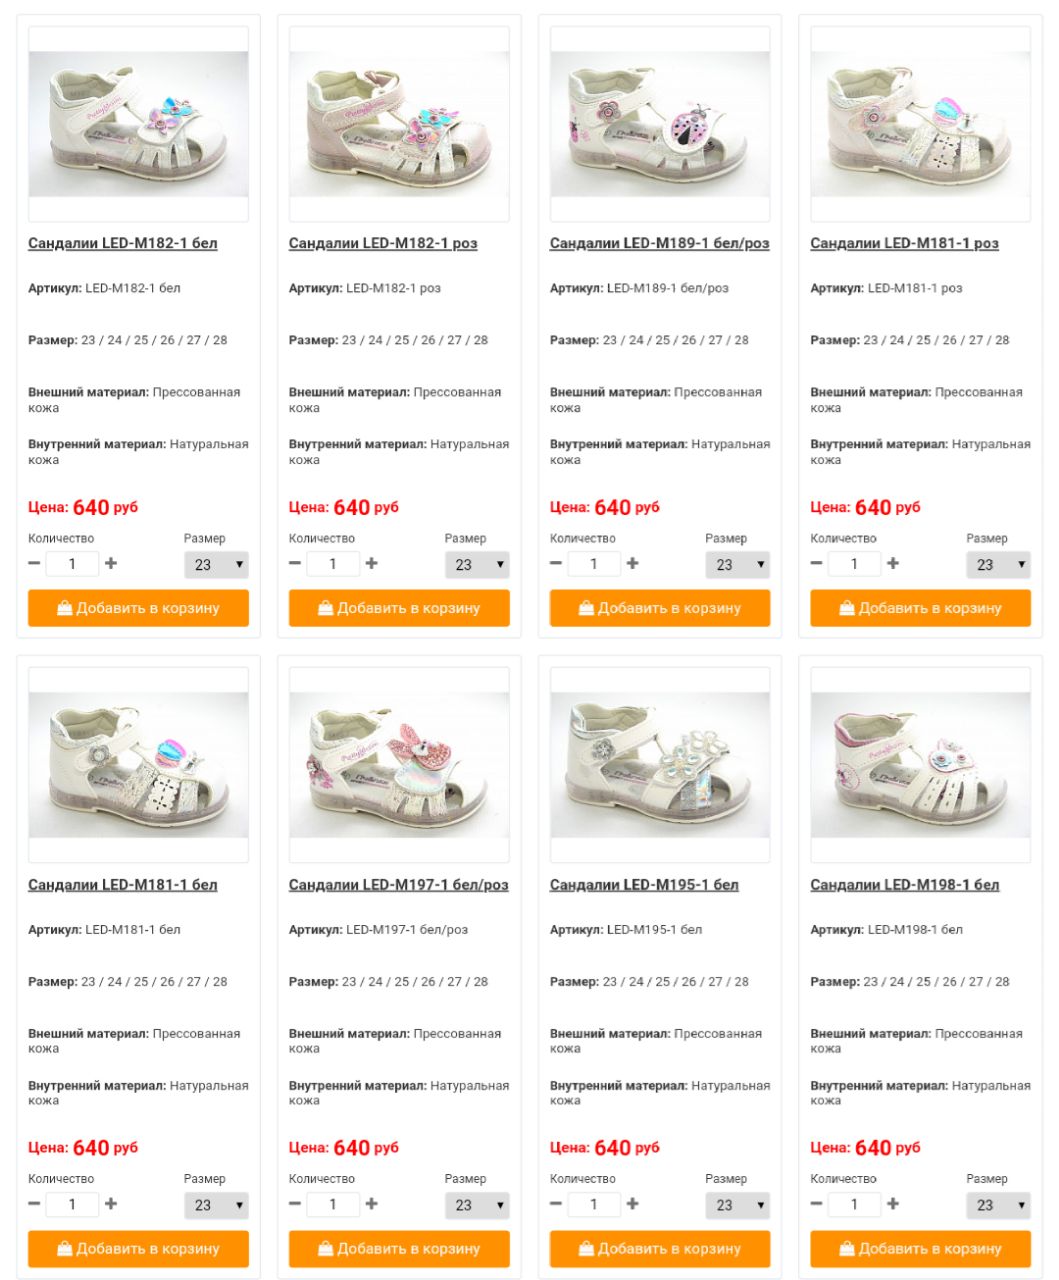Decrease quantity for LED-M197-1 бел/роз sandals
The image size is (1059, 1280).
pyautogui.click(x=295, y=1204)
